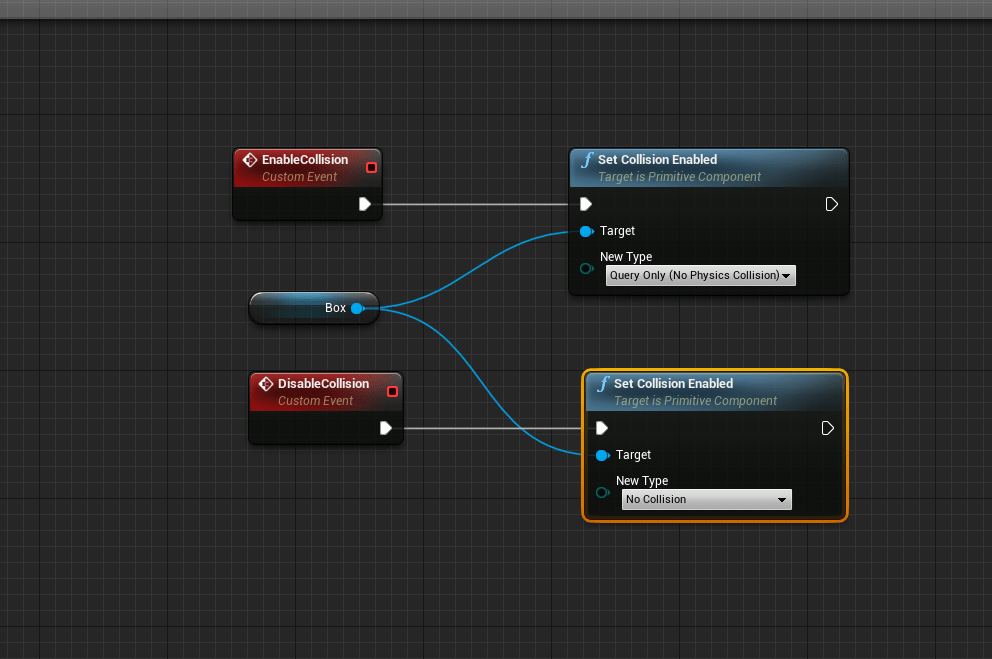Click EnableCollision white execution output pin
The width and height of the screenshot is (992, 659).
[x=365, y=204]
